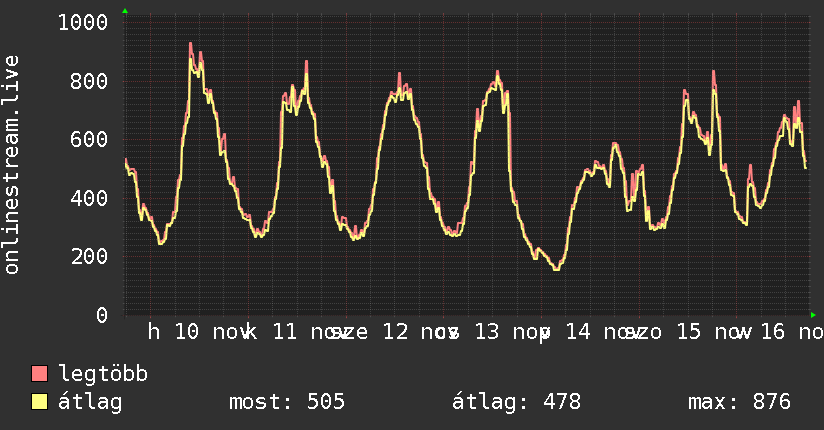This screenshot has height=430, width=824.
Task: Click the 600 y-axis label
Action: 89,139
